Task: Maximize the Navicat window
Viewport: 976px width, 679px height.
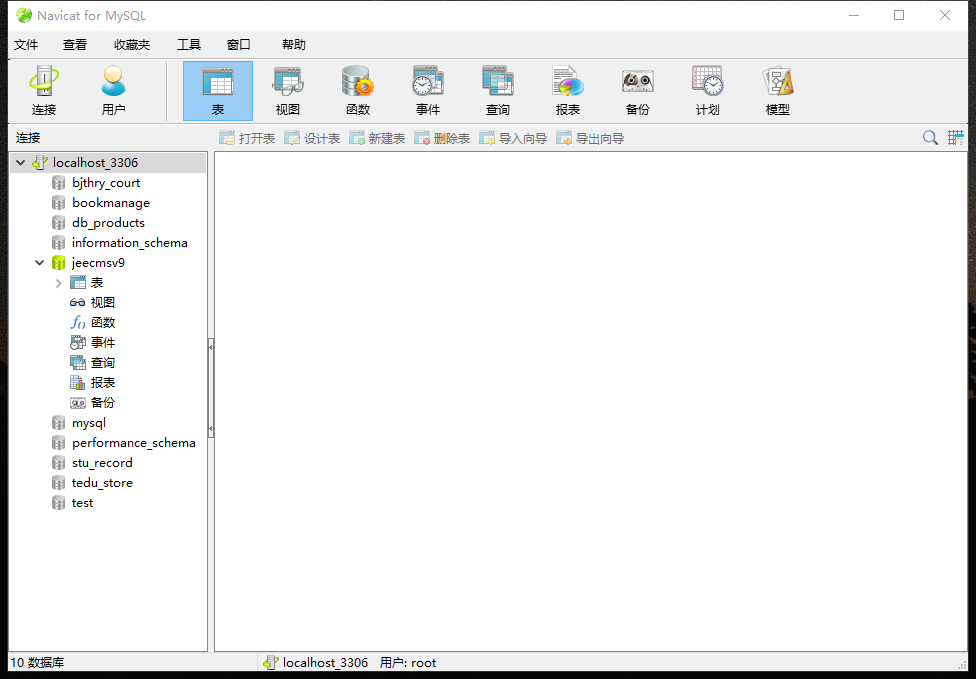Action: tap(899, 16)
